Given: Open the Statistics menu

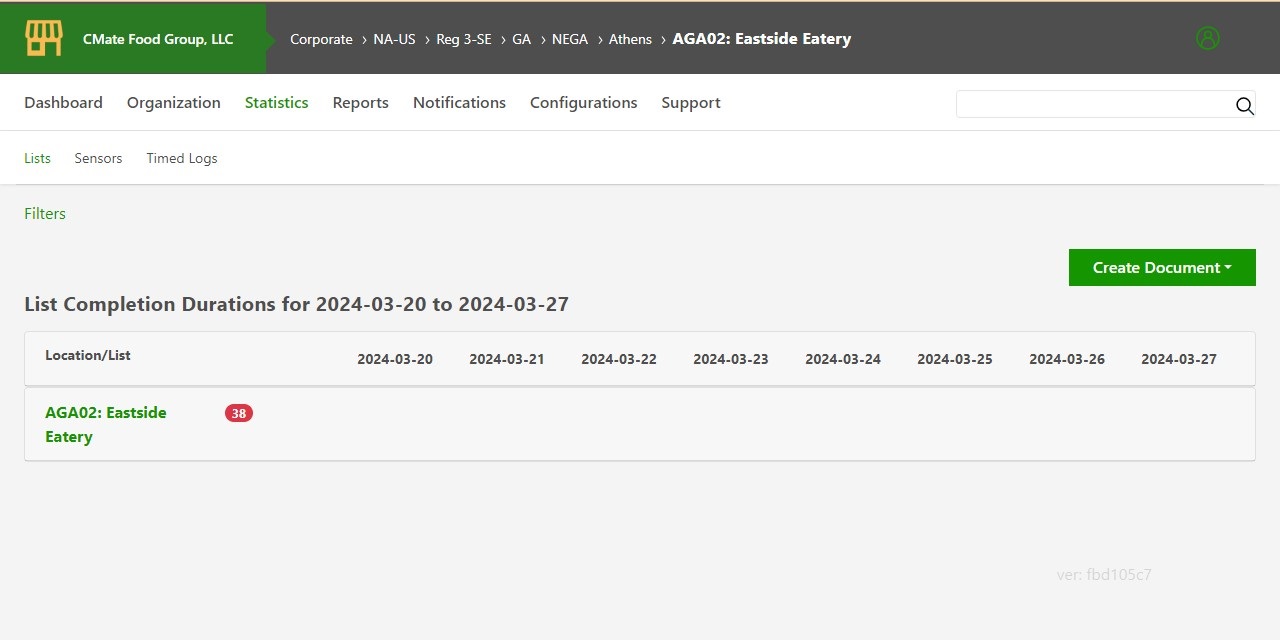Looking at the screenshot, I should tap(276, 102).
